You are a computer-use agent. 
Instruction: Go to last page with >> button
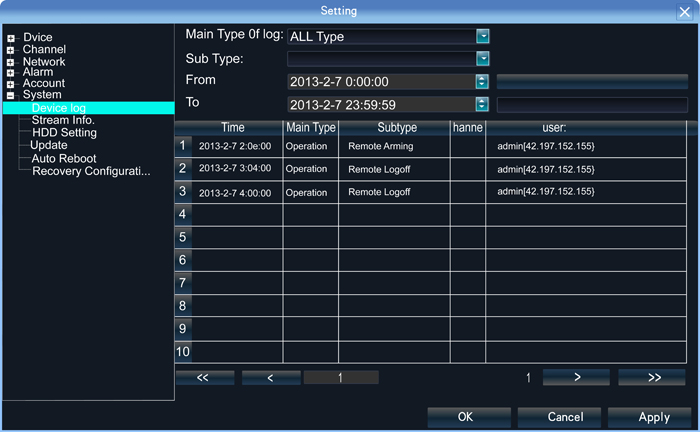point(652,377)
